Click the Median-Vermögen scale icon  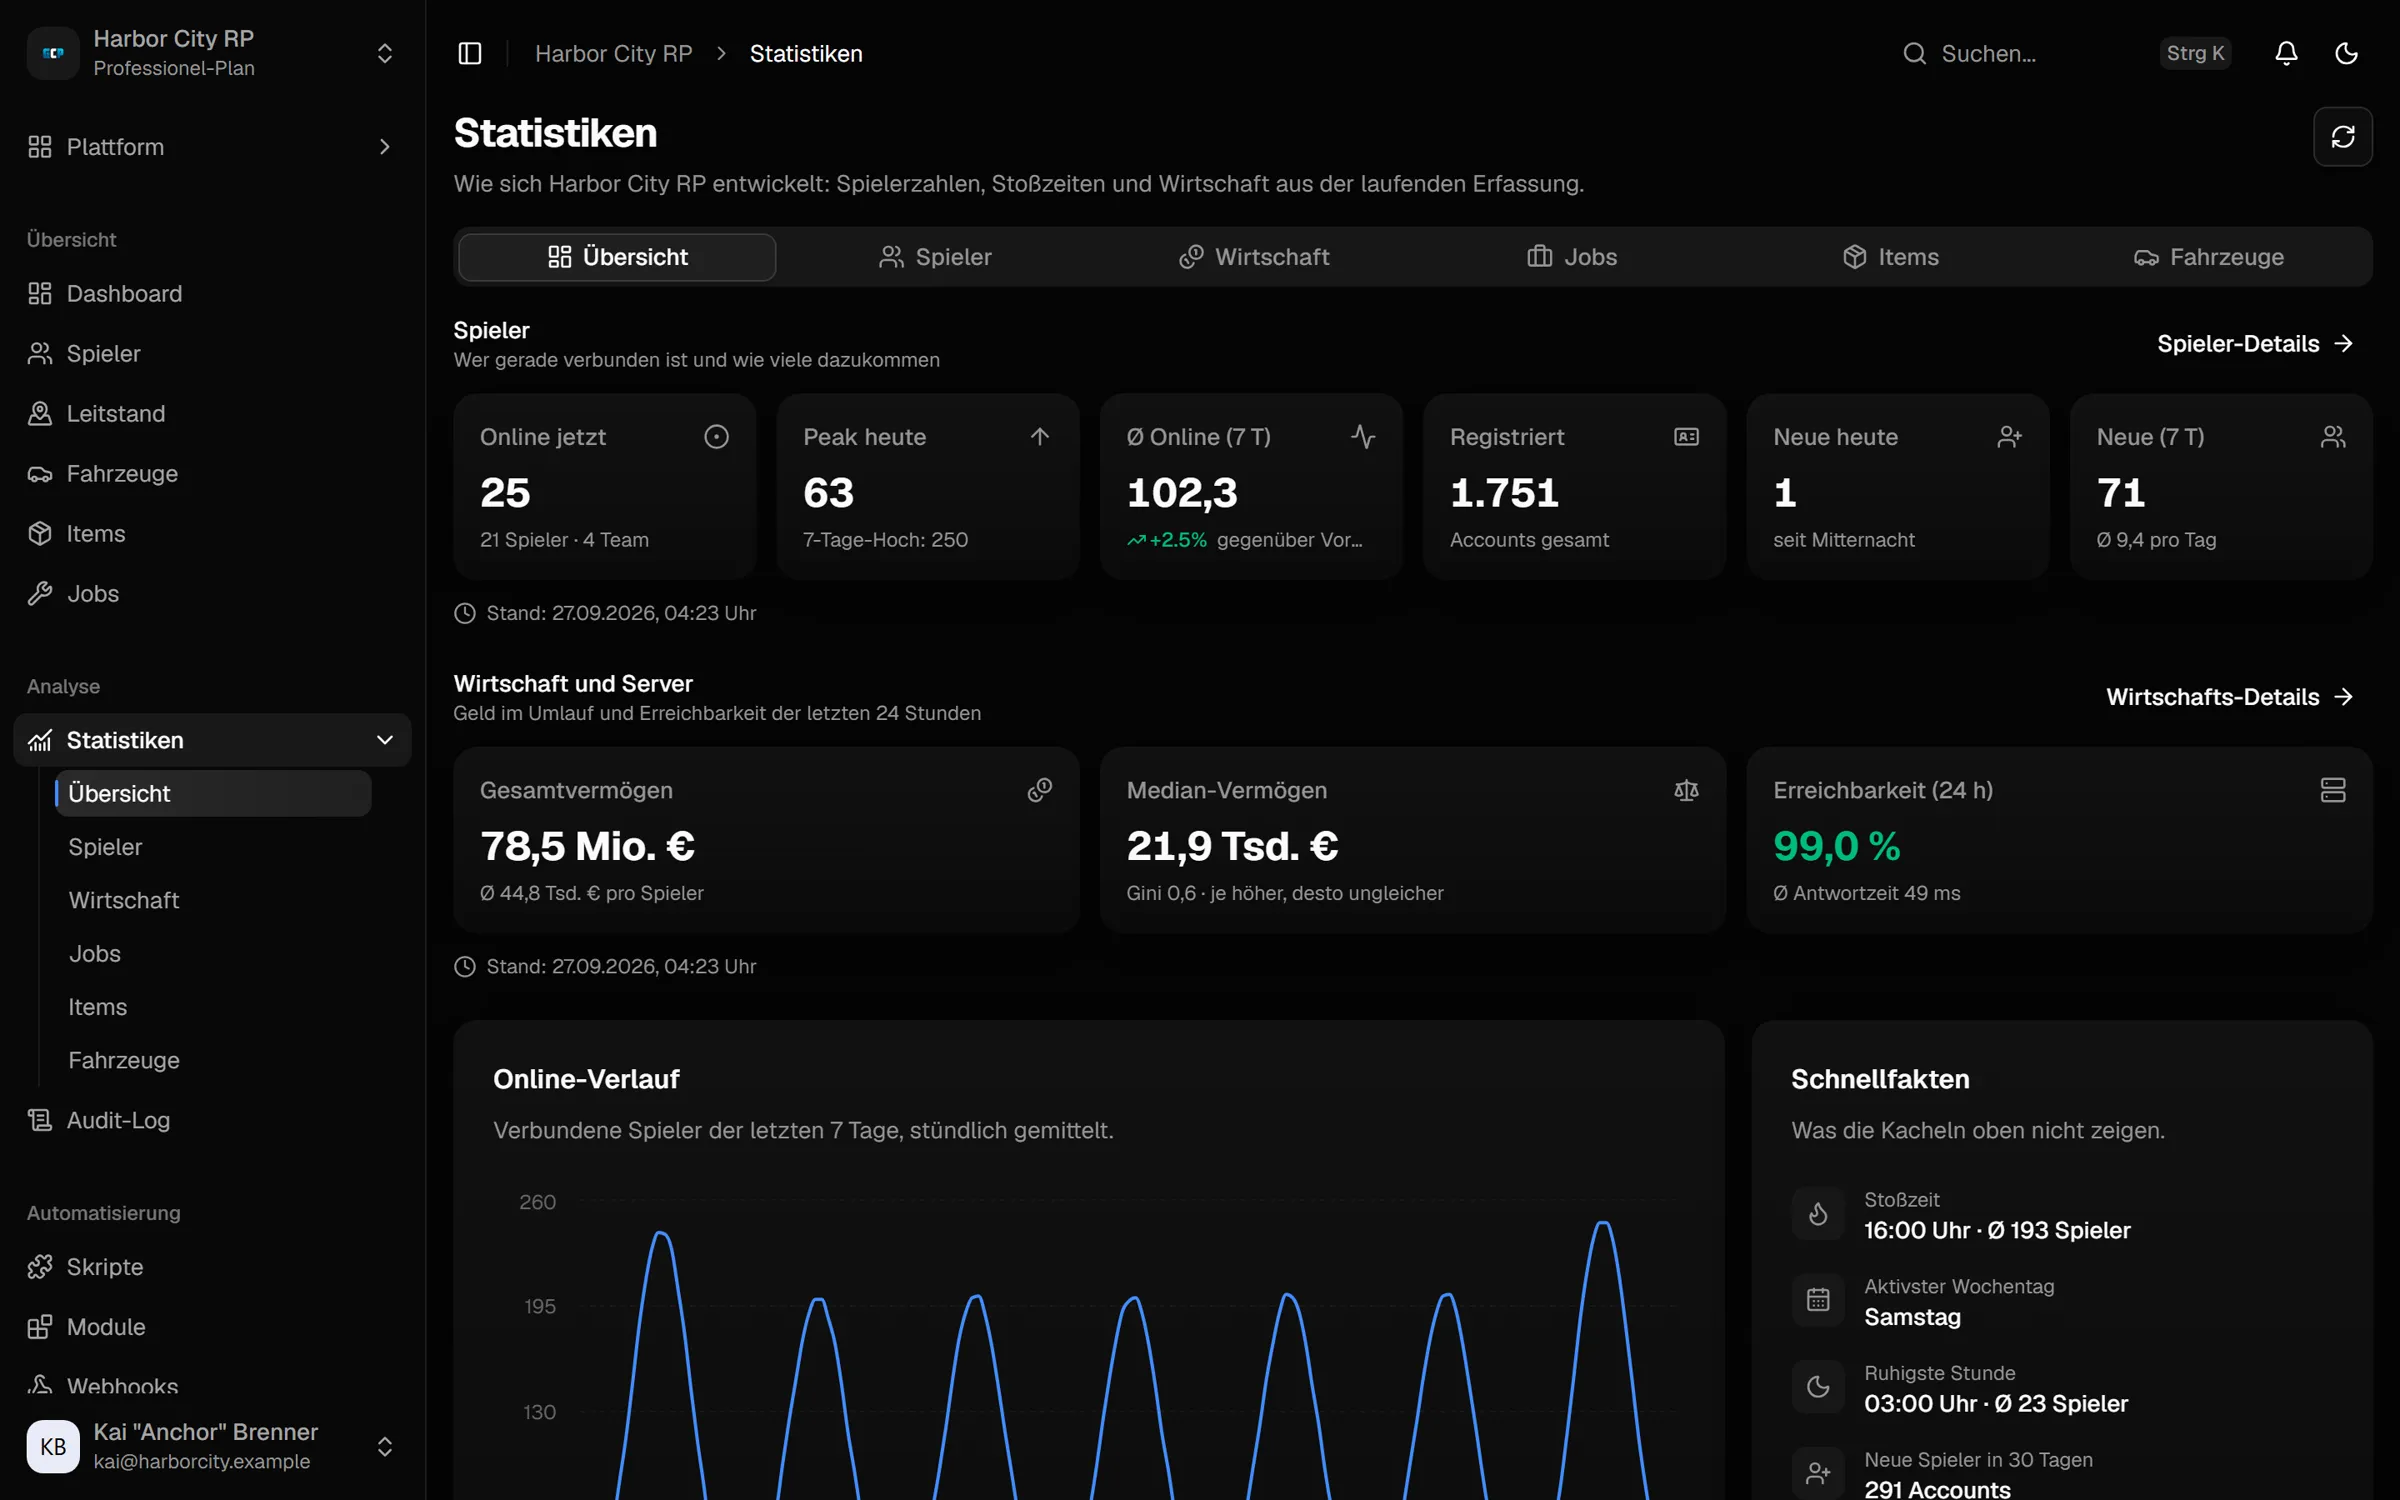tap(1686, 790)
